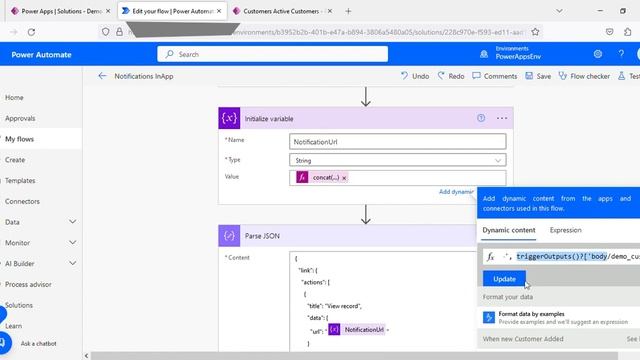Click the tracking protection shield icon

(x=105, y=32)
